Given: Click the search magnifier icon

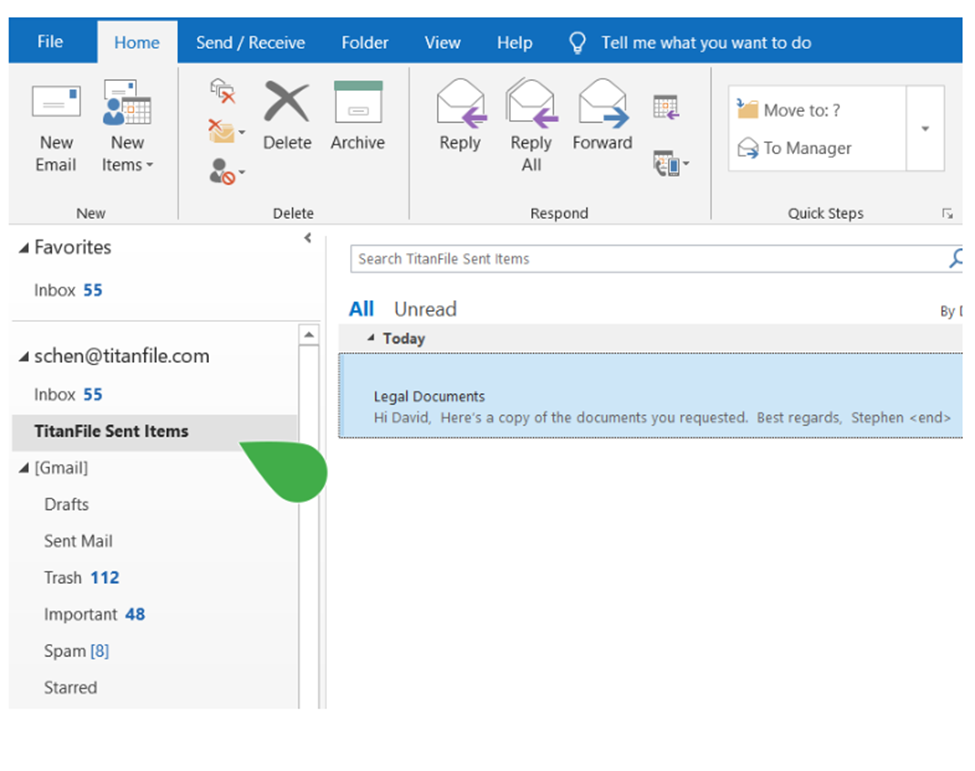Looking at the screenshot, I should pyautogui.click(x=956, y=258).
